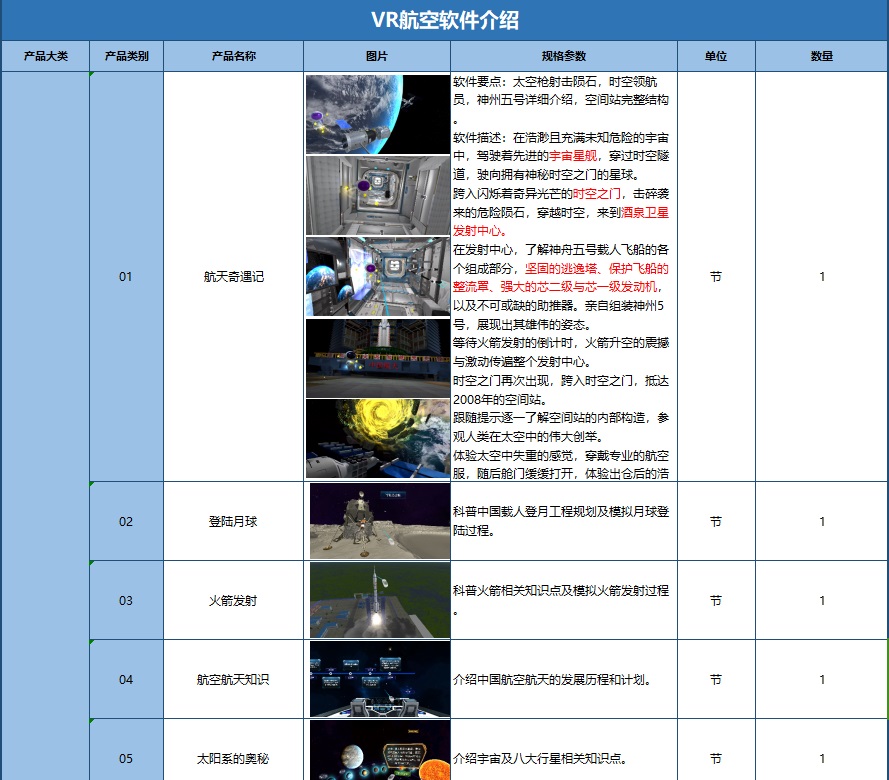
Task: Click the Earth and space station image
Action: click(378, 115)
